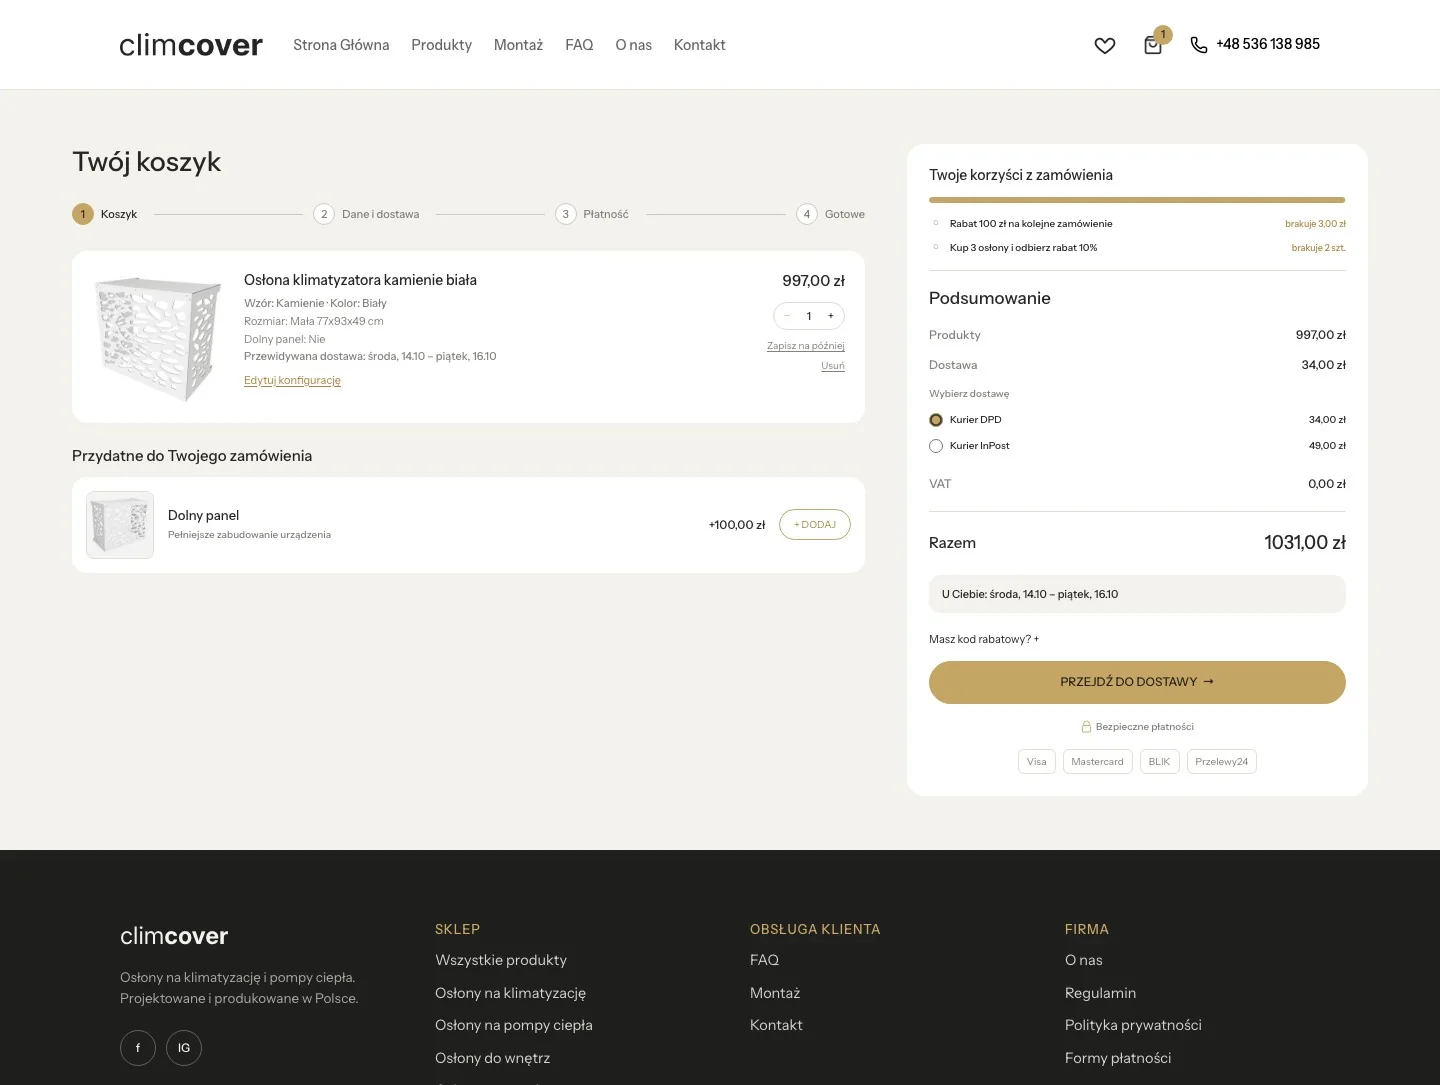Open Osłony na pompy ciepła footer link

[x=514, y=1025]
